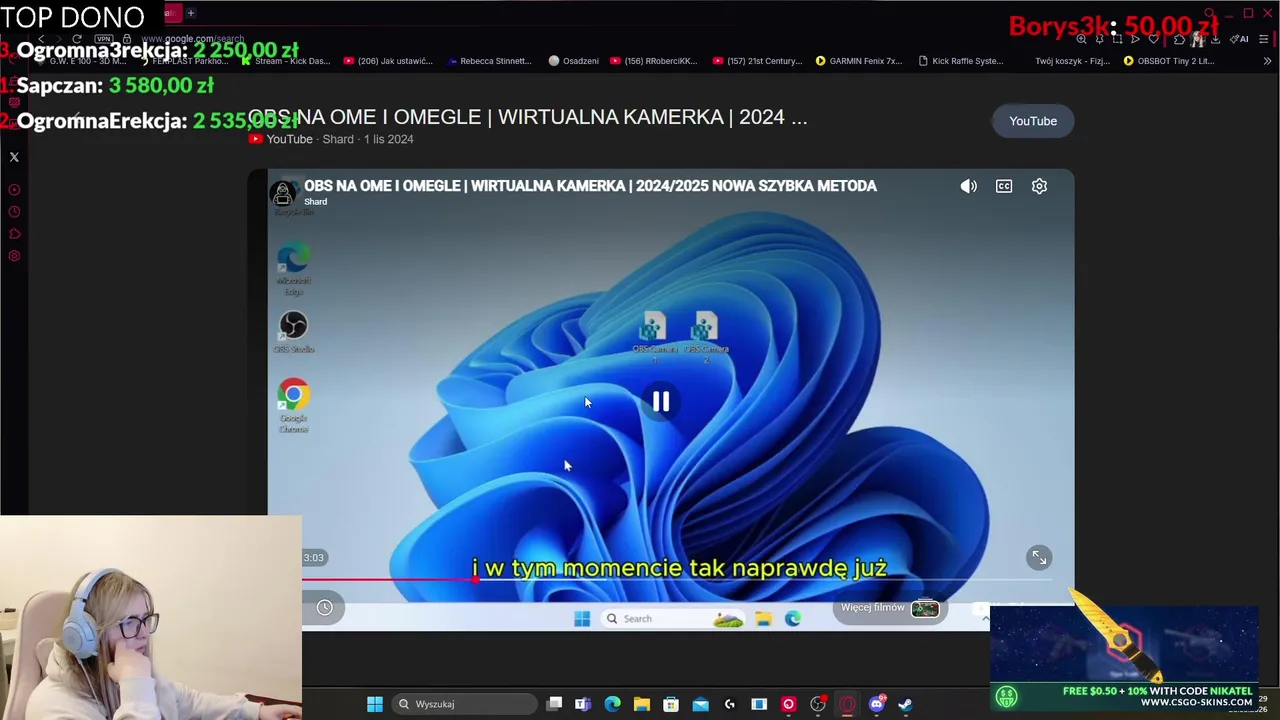Click the Więcej filmów button
The height and width of the screenshot is (720, 1280).
[x=890, y=608]
